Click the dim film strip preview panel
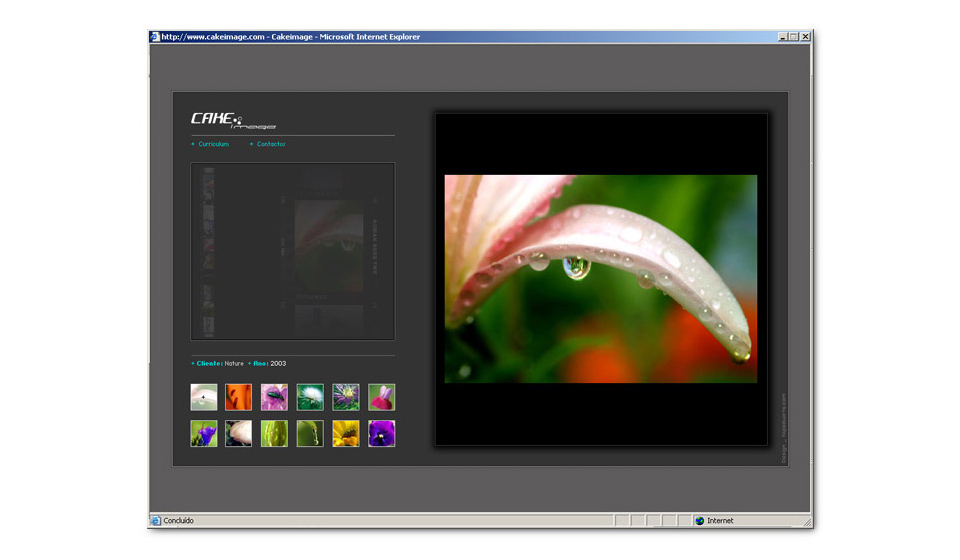Screen dimensions: 960x560 click(292, 251)
